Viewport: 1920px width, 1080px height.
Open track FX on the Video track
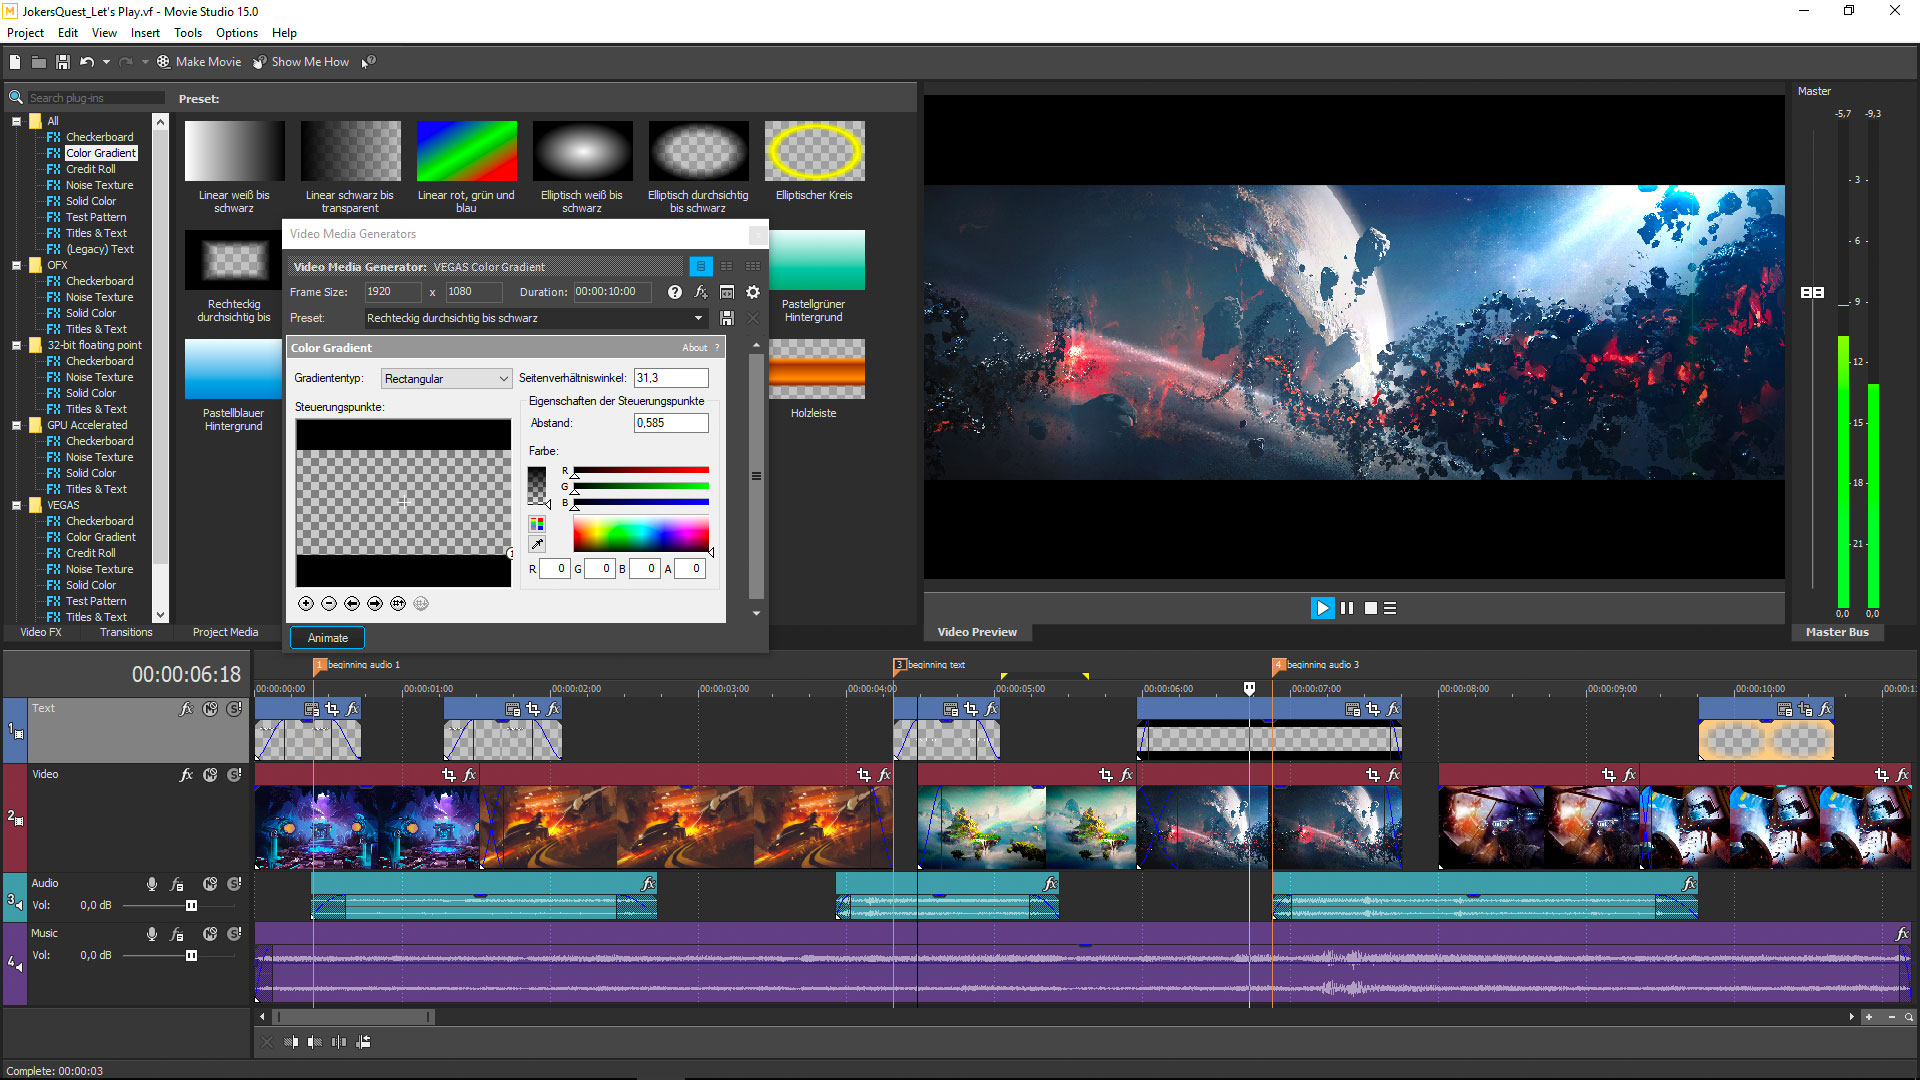pos(186,774)
